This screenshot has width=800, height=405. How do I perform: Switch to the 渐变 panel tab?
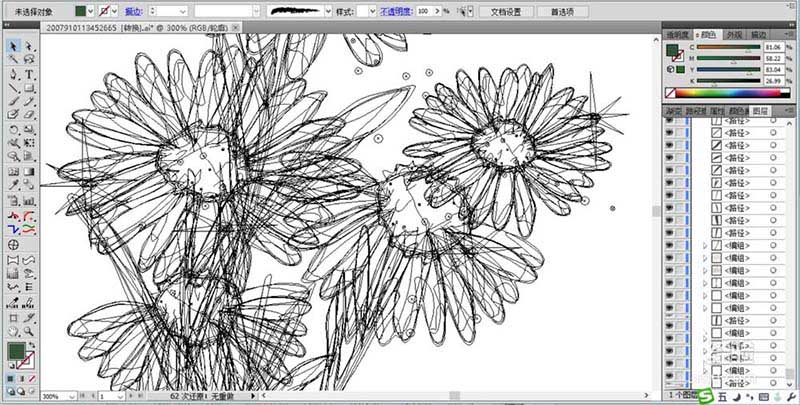pyautogui.click(x=674, y=111)
